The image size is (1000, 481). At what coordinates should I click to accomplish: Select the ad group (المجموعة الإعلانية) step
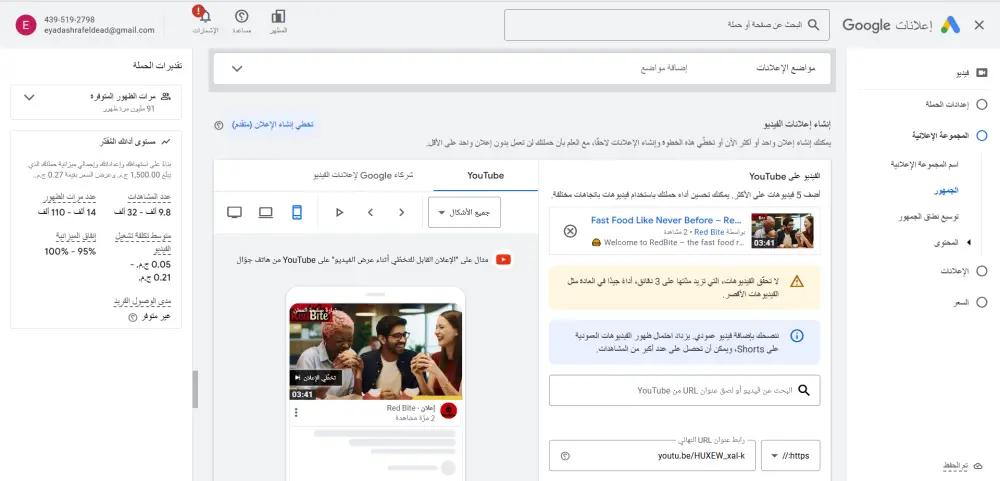point(982,135)
